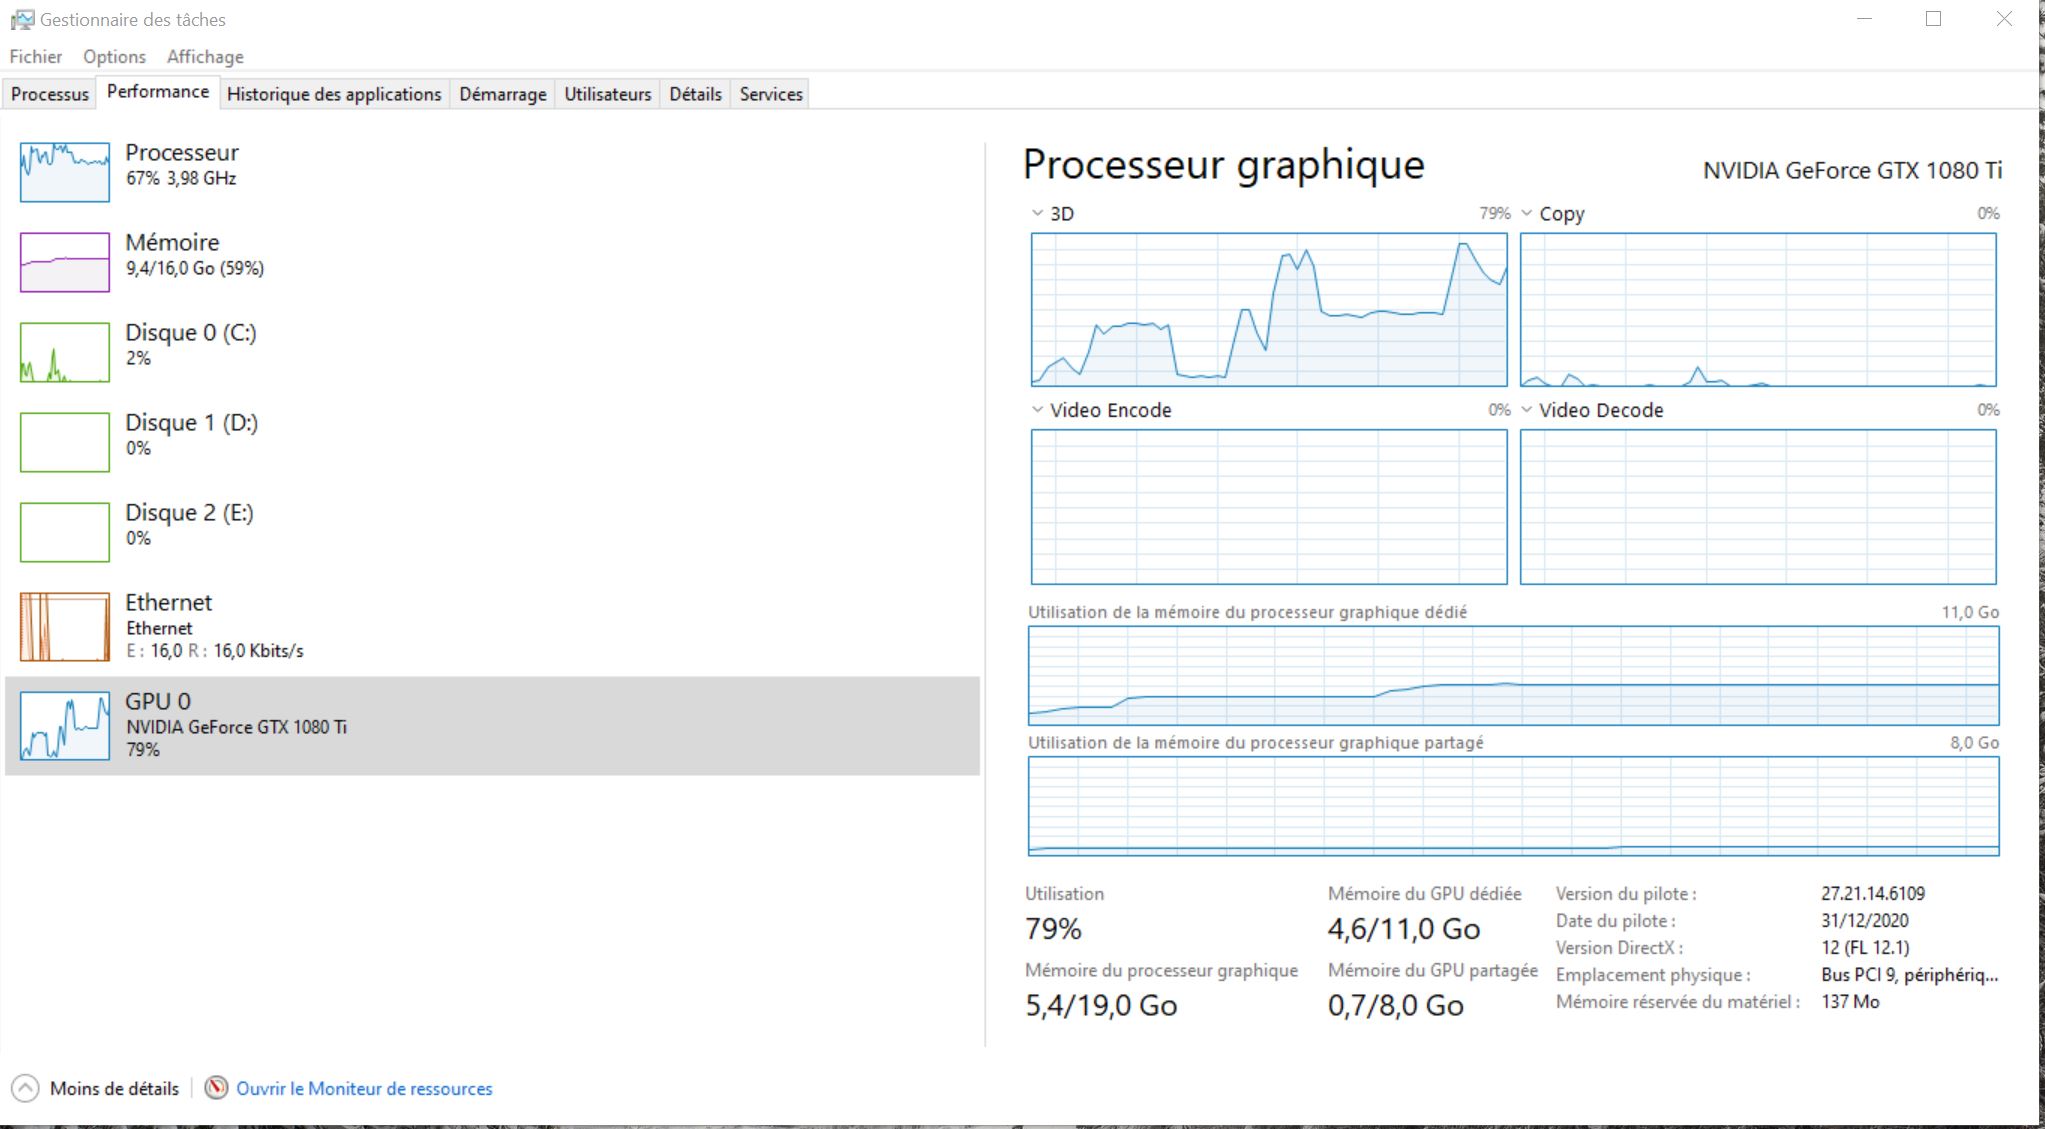Viewport: 2045px width, 1129px height.
Task: Select Disque 1 (D:) in sidebar
Action: [191, 423]
